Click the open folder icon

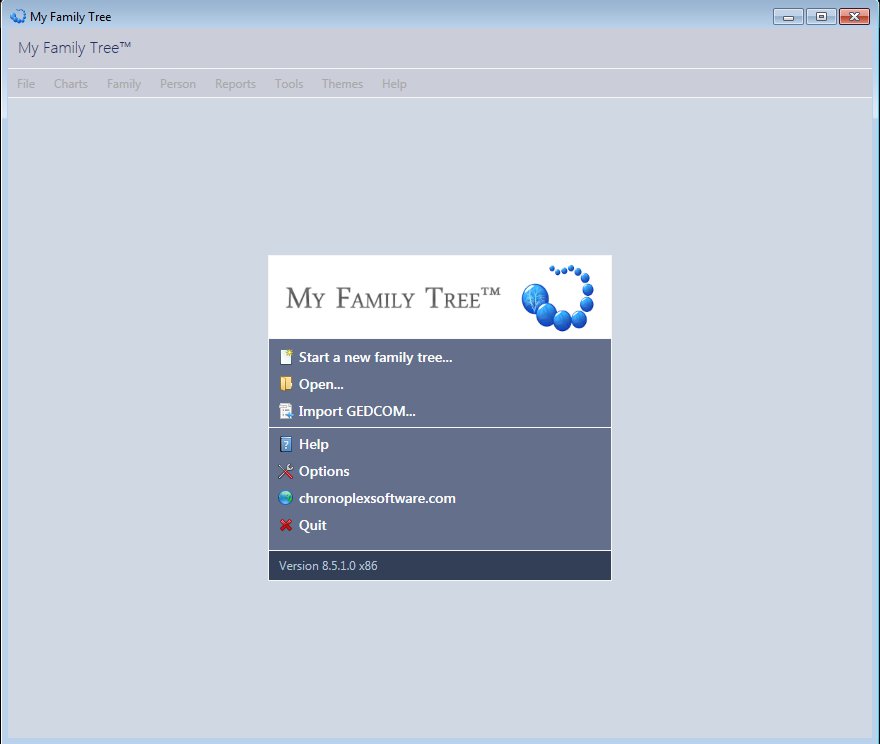tap(286, 384)
